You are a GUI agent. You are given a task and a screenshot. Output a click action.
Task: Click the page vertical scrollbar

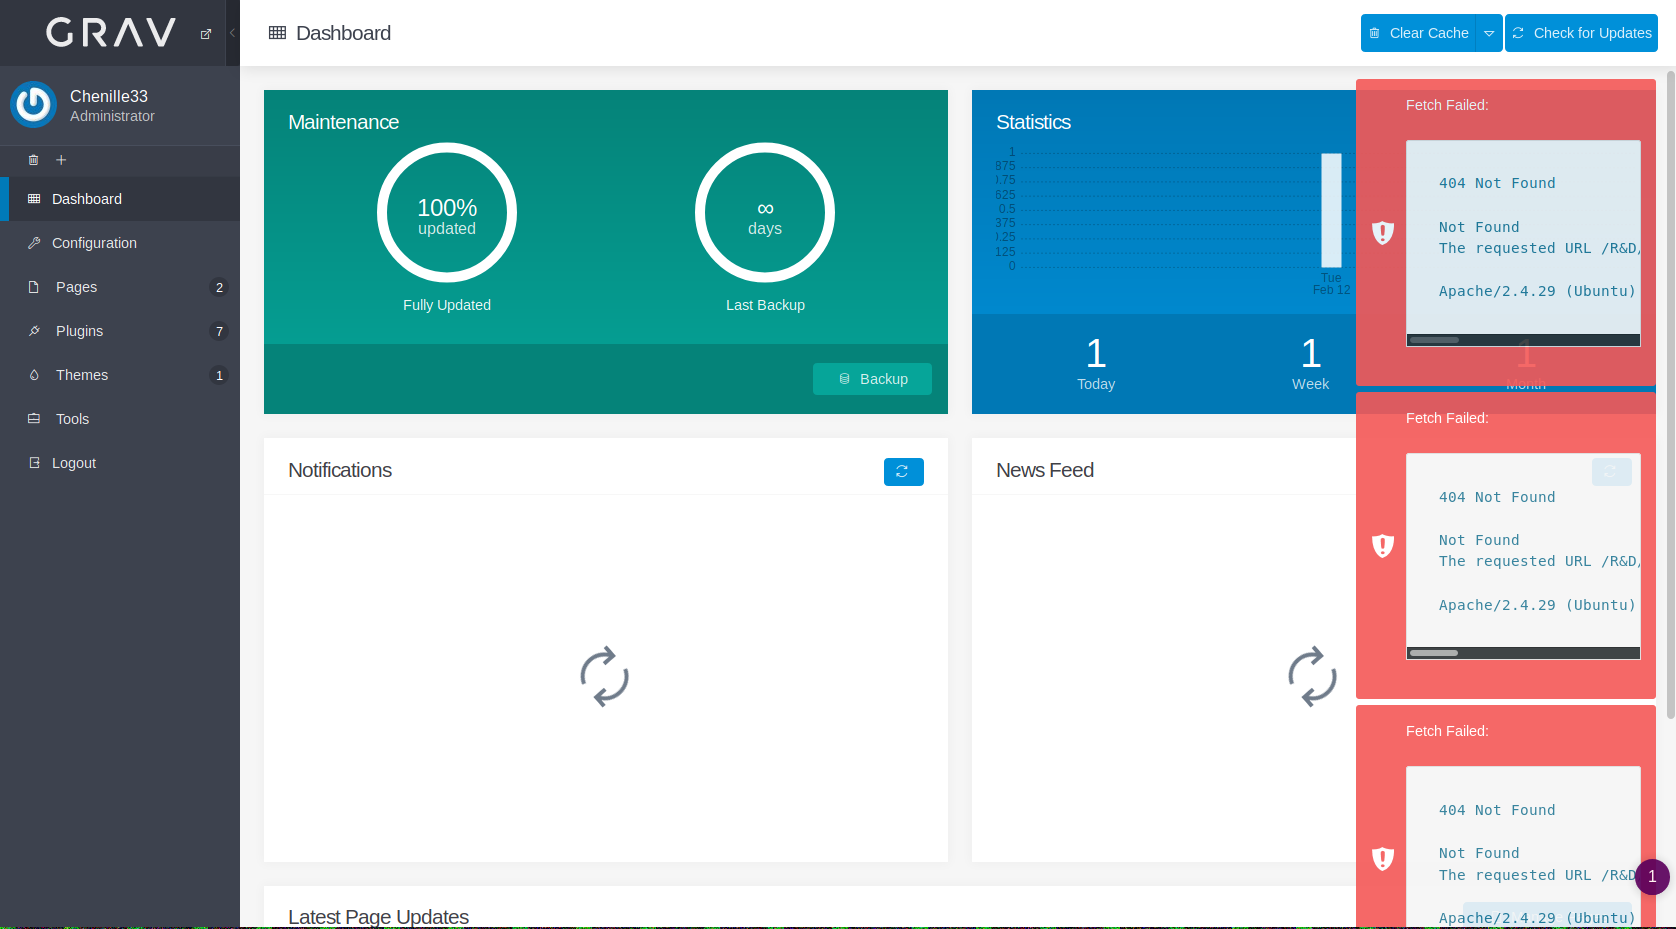point(1670,395)
